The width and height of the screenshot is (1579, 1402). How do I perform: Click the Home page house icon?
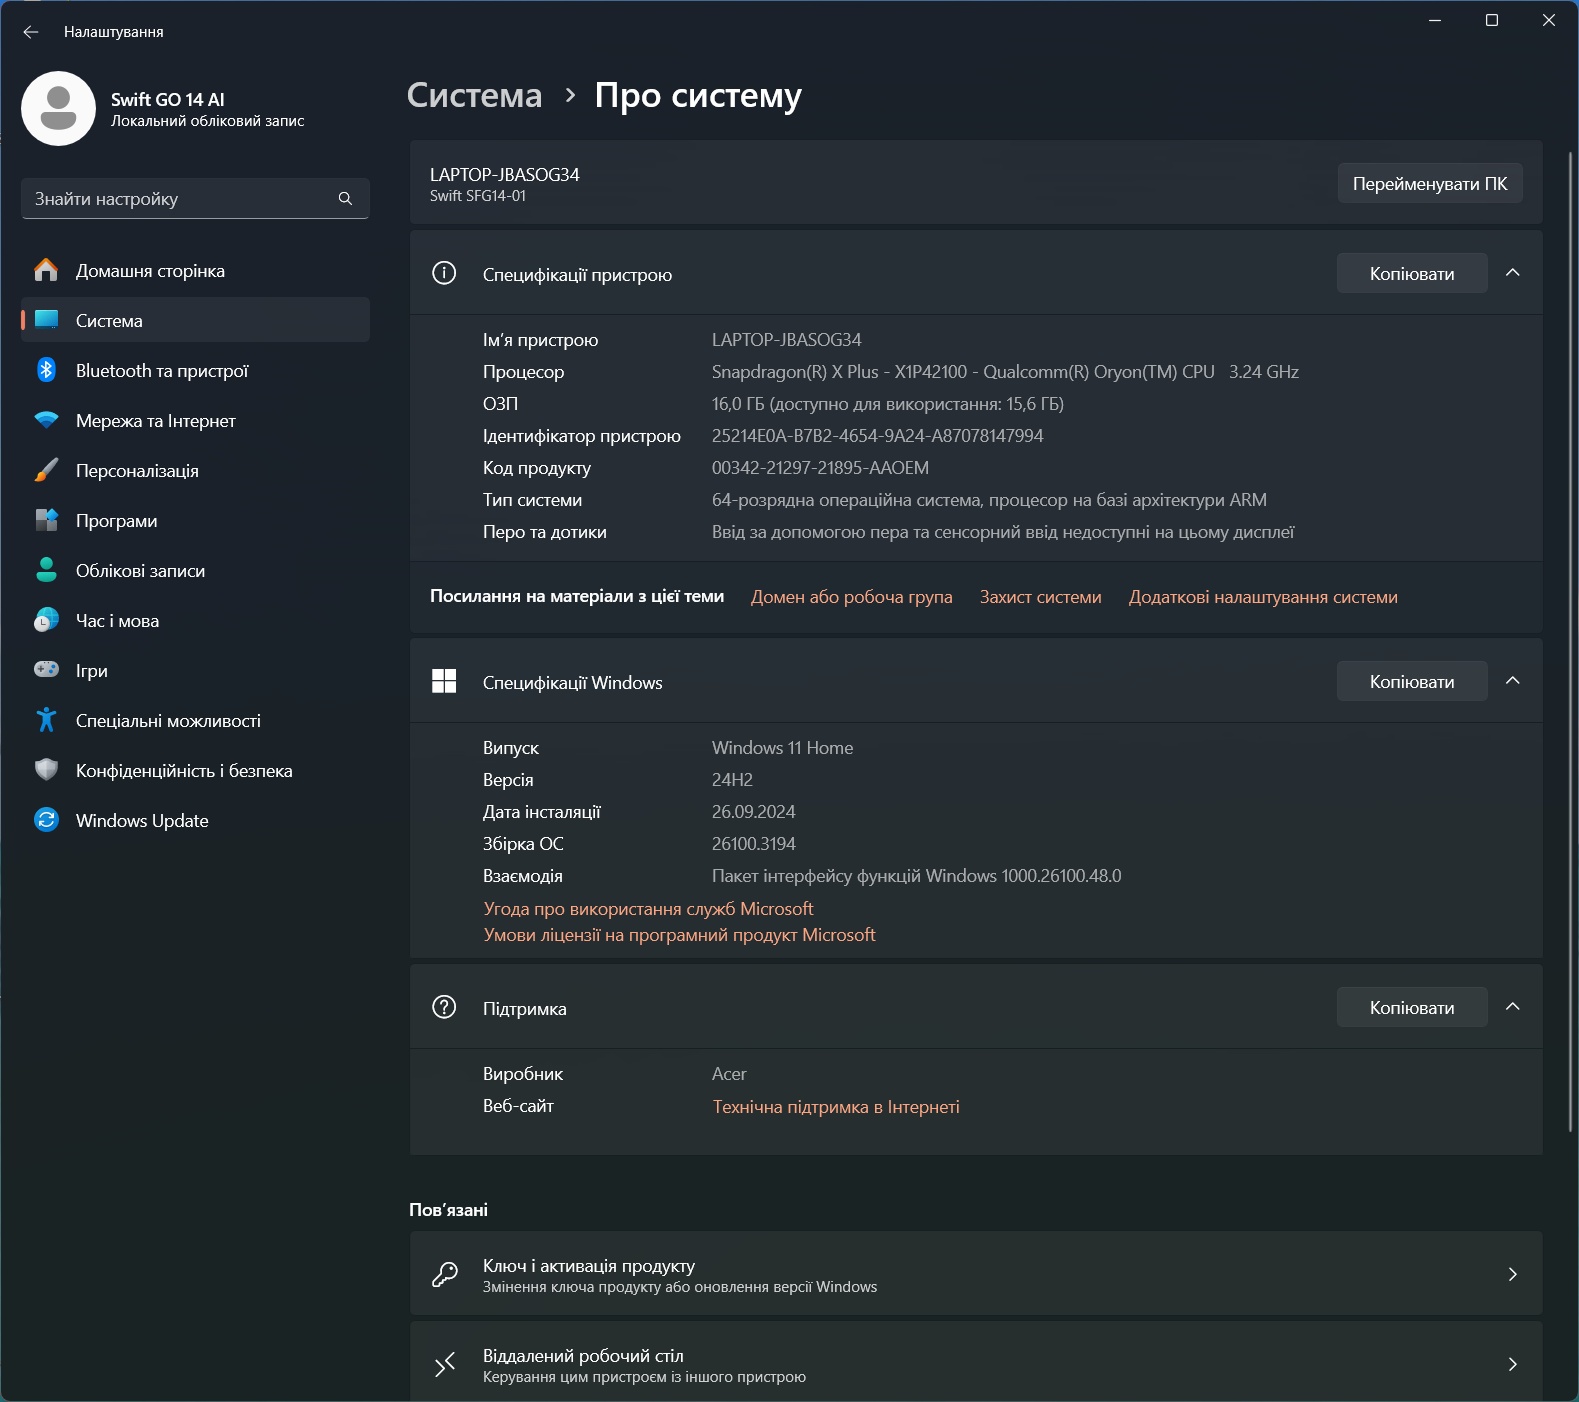pos(46,270)
